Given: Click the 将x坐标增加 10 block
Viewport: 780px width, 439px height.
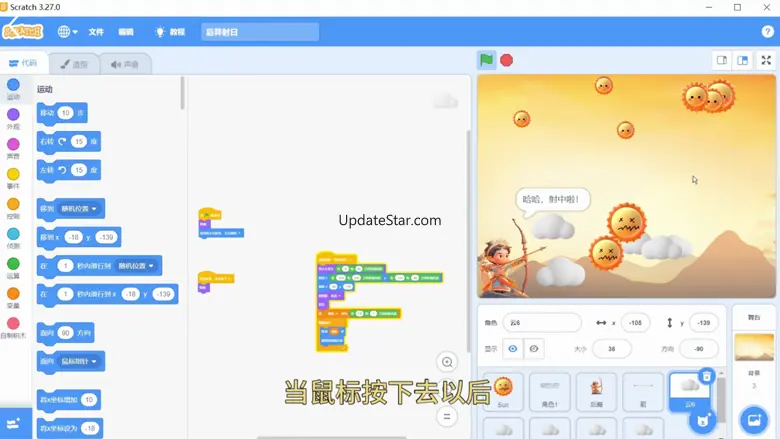Looking at the screenshot, I should [x=69, y=400].
